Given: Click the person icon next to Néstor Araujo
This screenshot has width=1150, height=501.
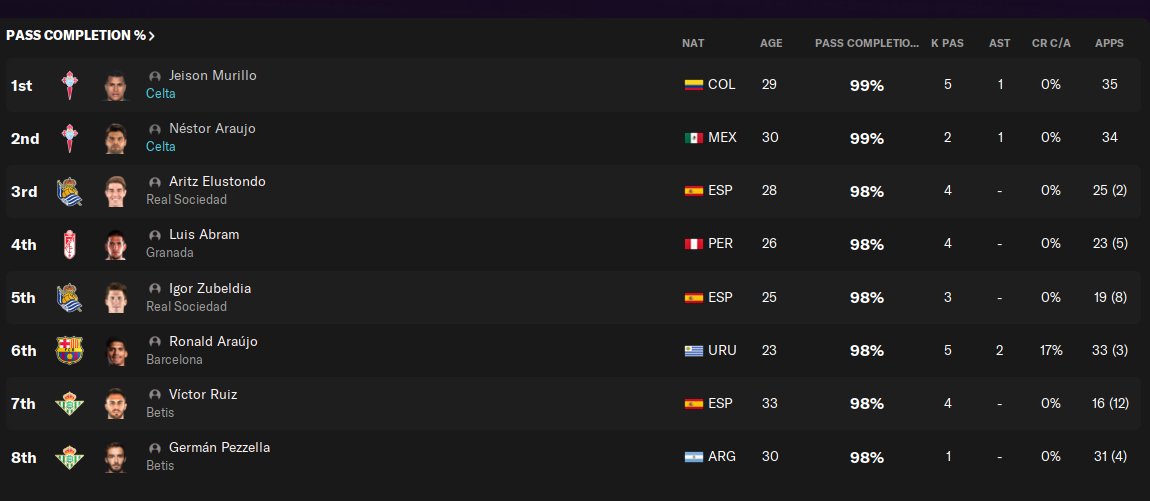Looking at the screenshot, I should [x=155, y=129].
